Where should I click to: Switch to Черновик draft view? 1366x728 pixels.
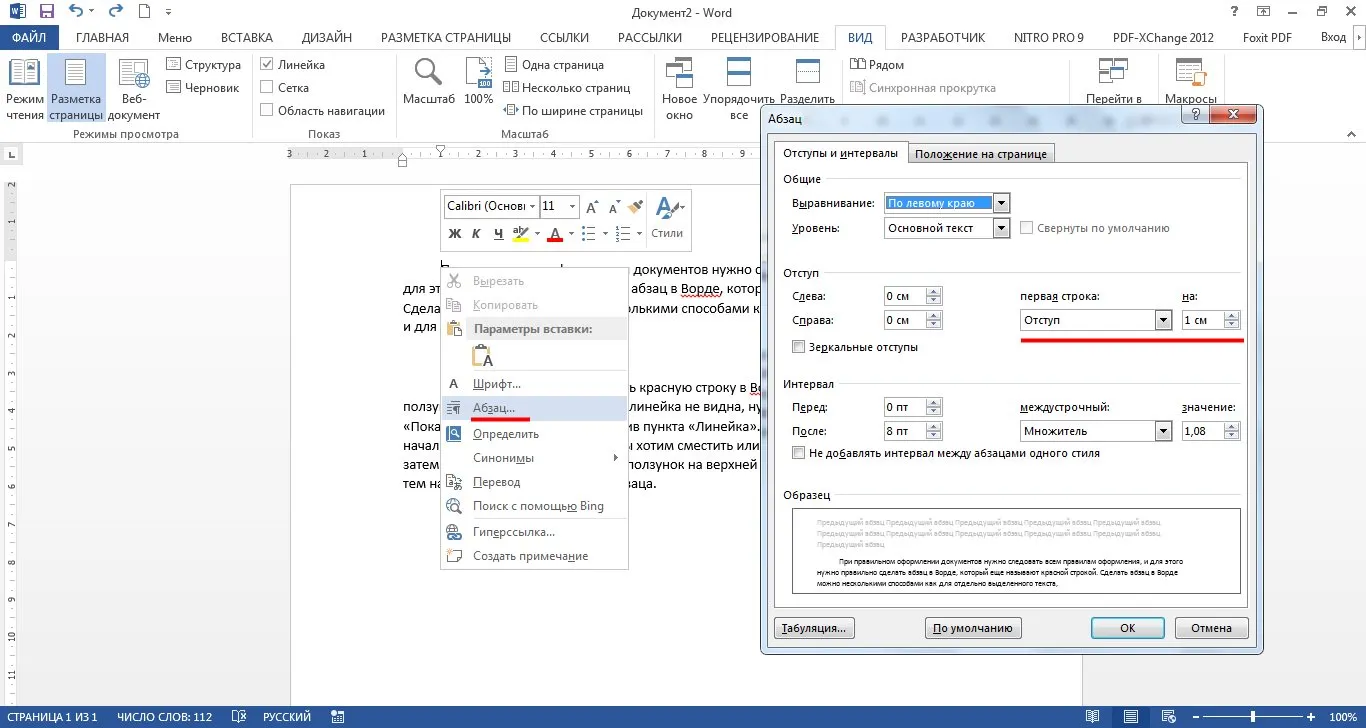point(202,88)
